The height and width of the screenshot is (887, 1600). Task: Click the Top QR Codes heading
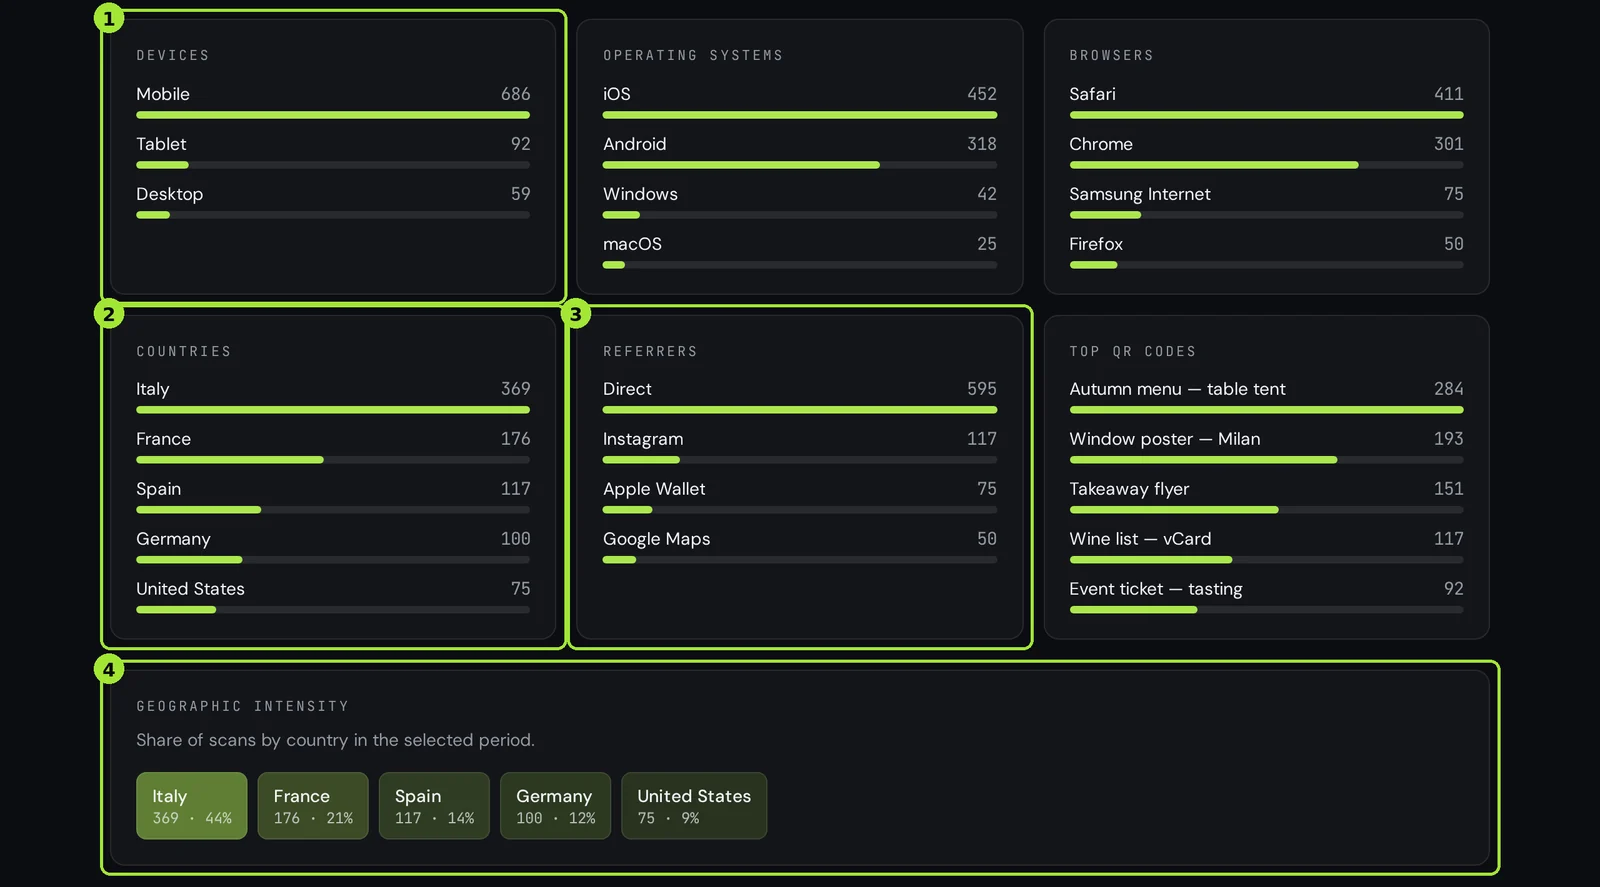click(x=1132, y=351)
